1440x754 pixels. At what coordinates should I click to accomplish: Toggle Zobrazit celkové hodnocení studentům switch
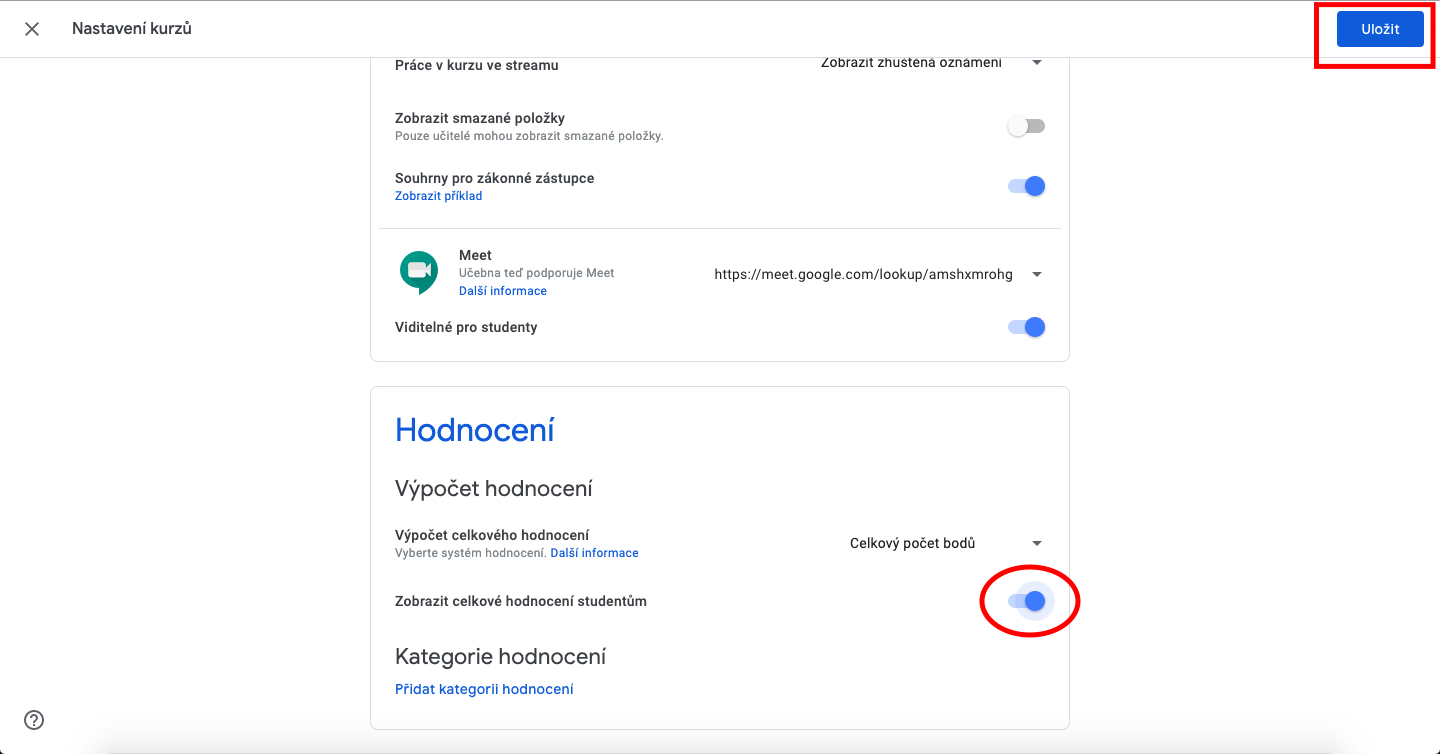coord(1026,601)
